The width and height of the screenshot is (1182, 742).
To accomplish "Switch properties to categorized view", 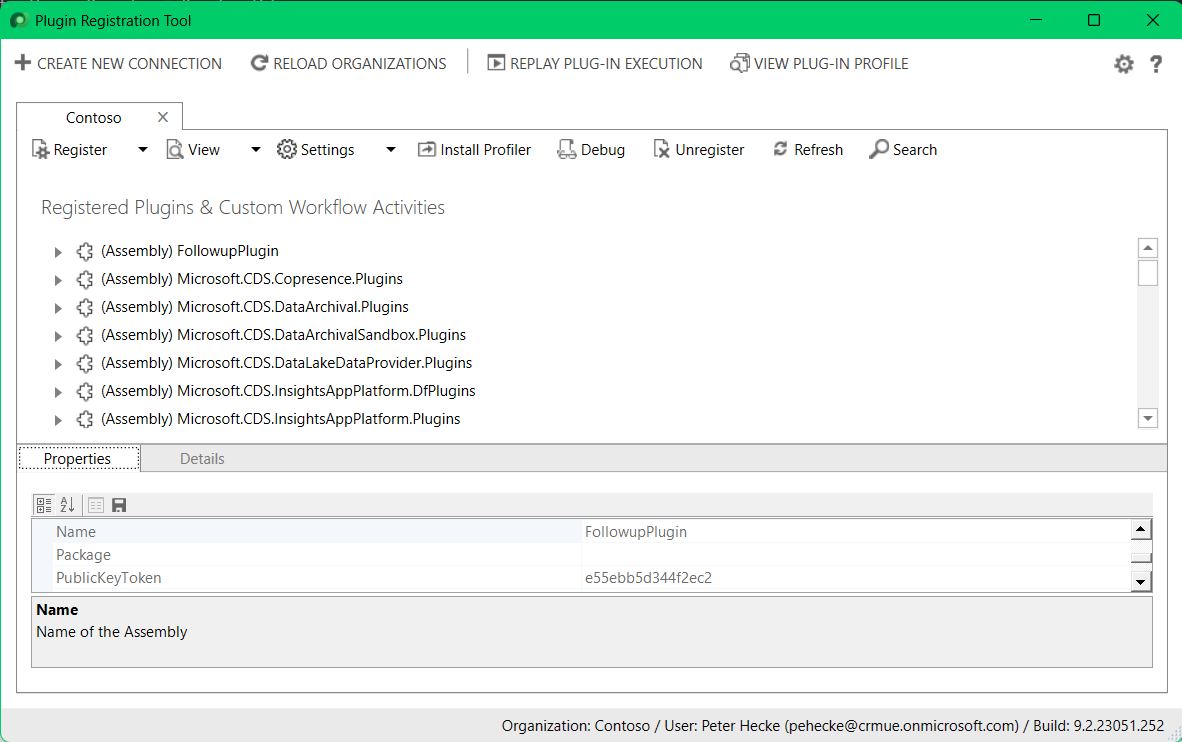I will (x=43, y=505).
